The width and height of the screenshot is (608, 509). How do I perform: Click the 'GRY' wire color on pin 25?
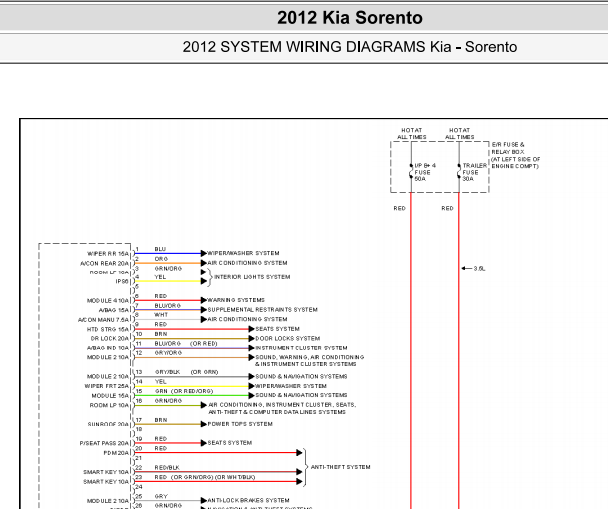point(161,497)
